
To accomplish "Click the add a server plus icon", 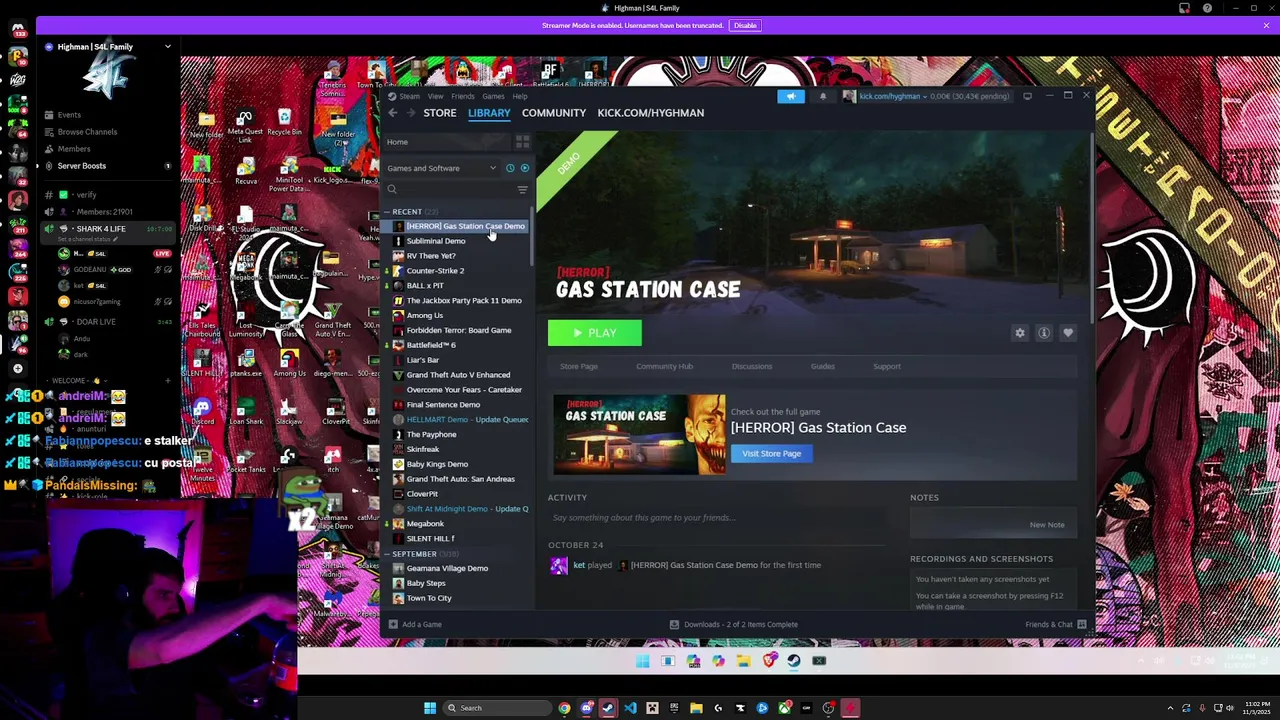I will click(17, 368).
